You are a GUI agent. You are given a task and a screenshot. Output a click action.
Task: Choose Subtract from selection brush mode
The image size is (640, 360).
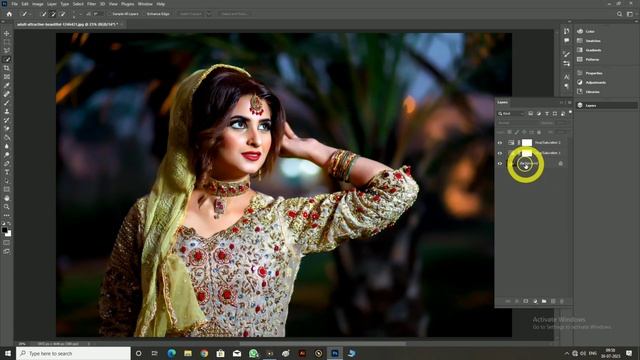(62, 14)
